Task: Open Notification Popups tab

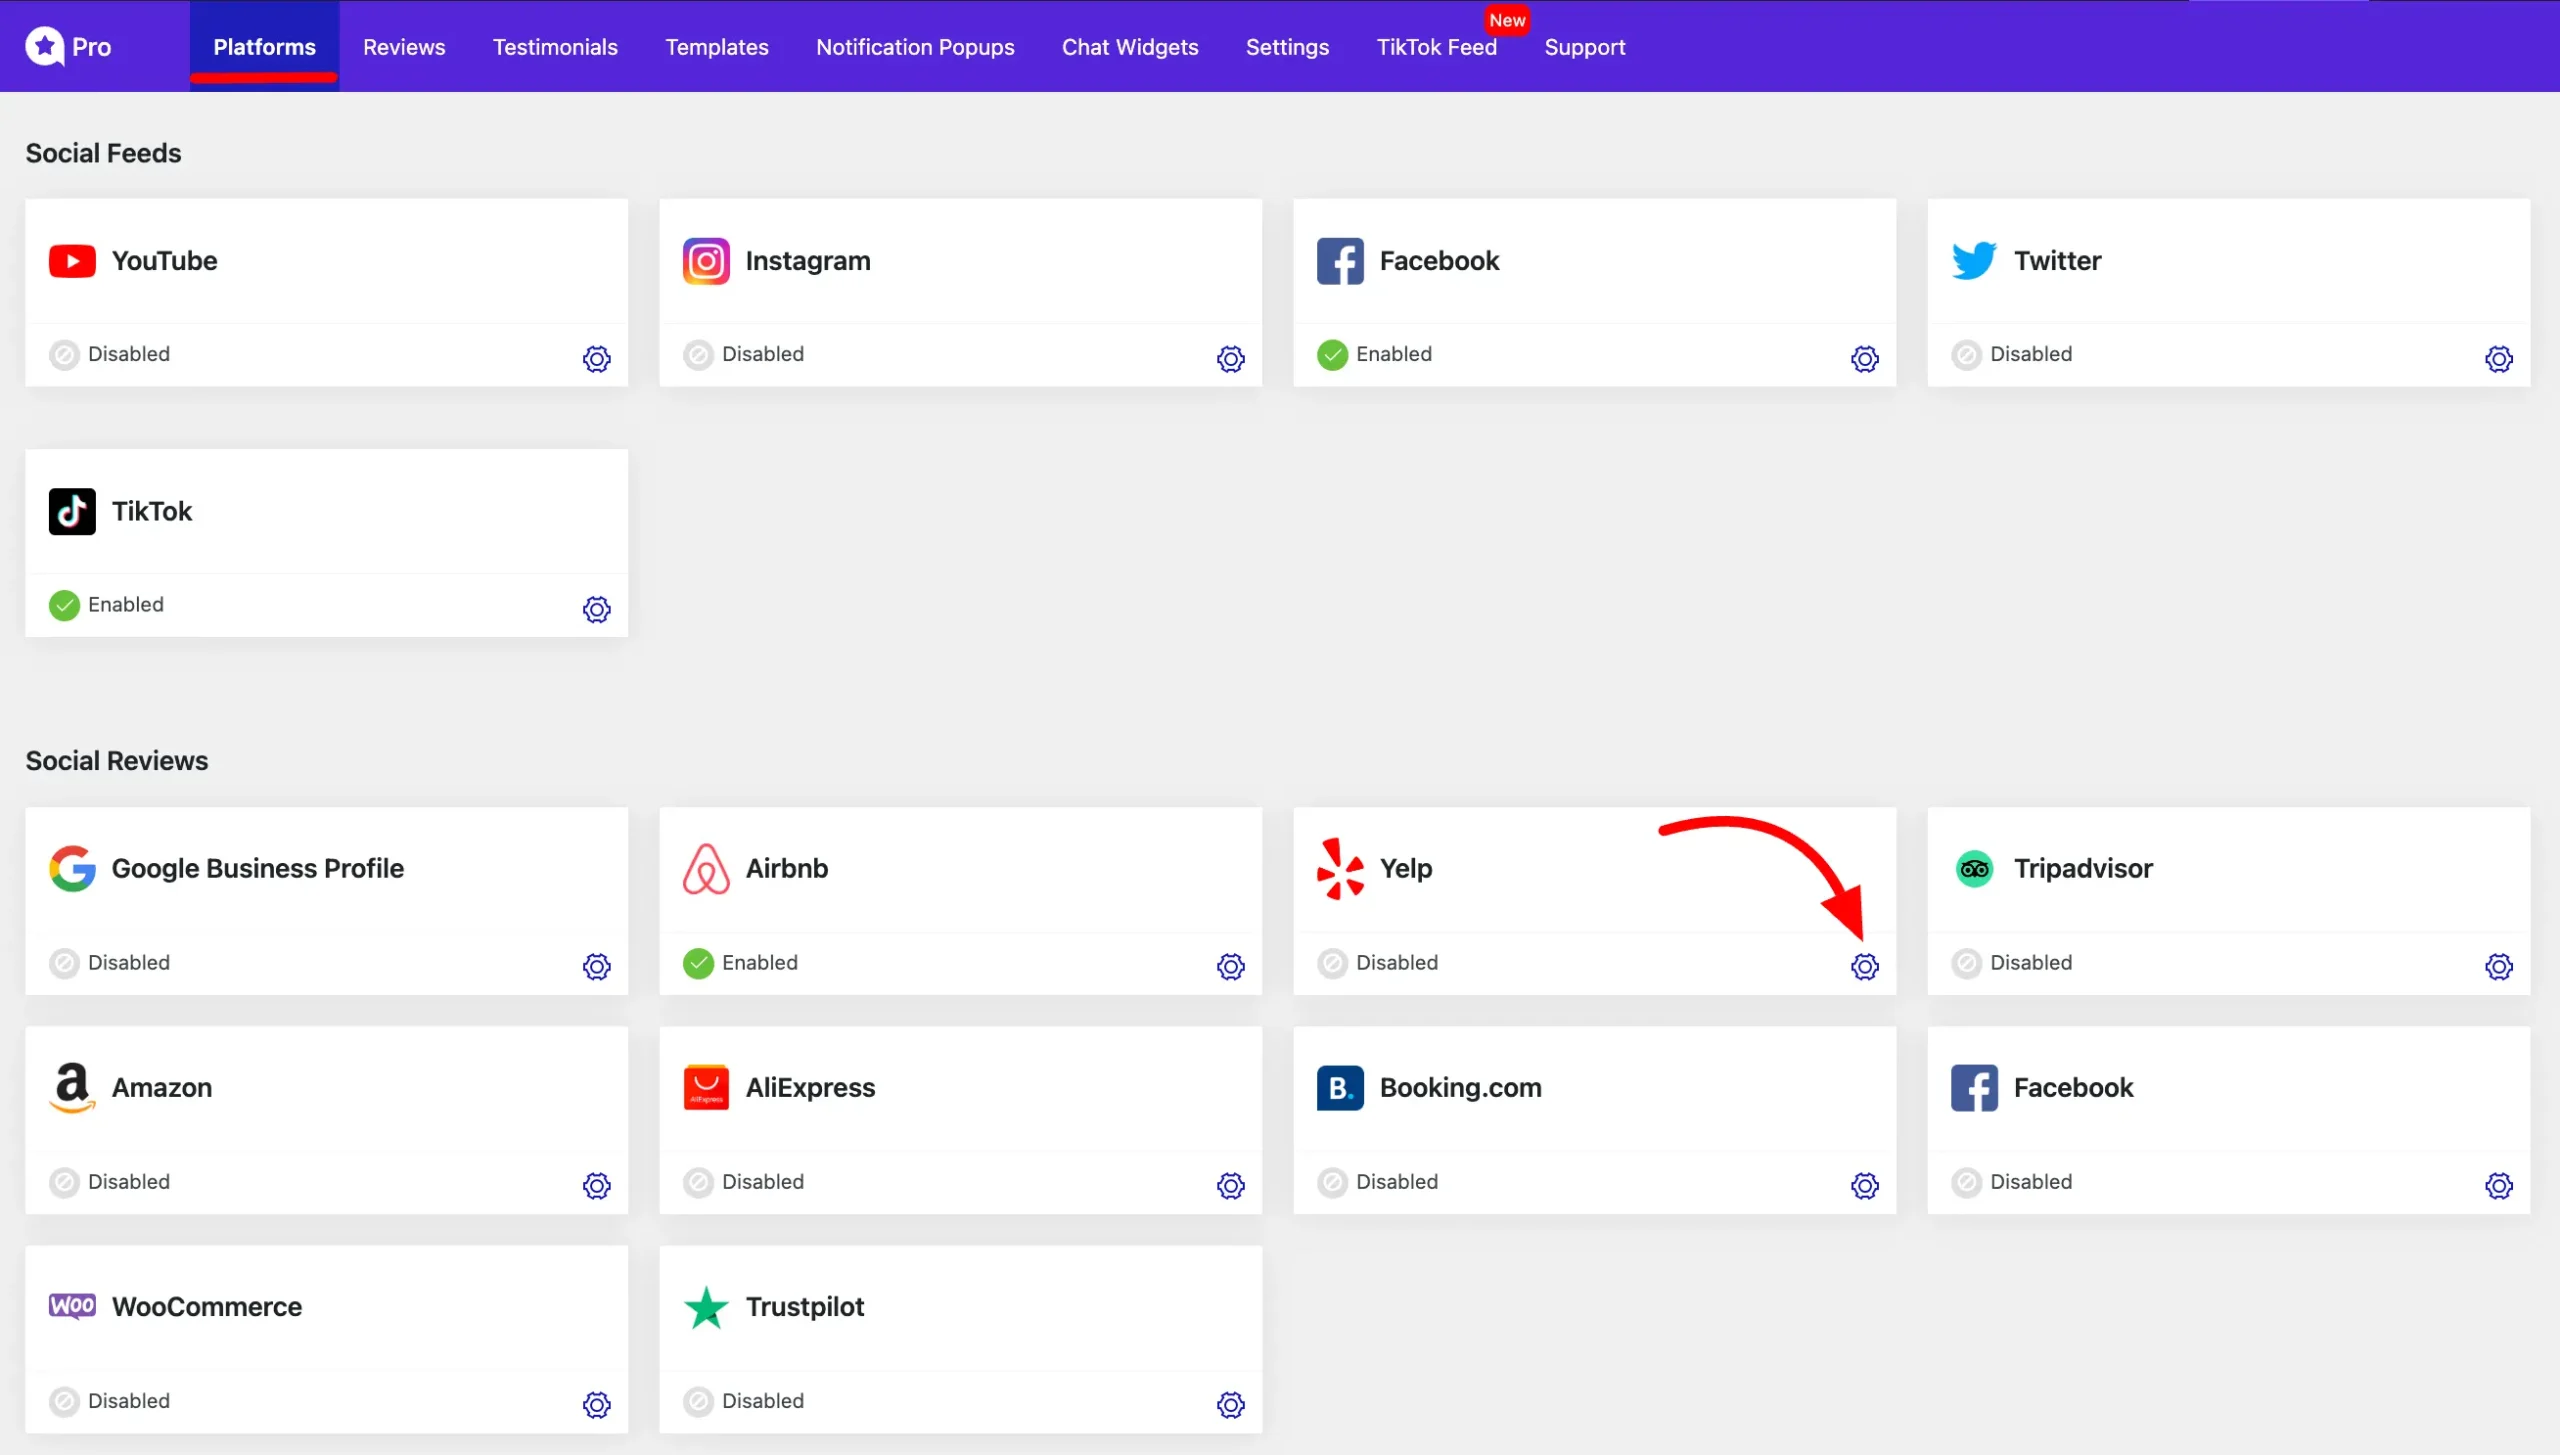Action: 915,47
